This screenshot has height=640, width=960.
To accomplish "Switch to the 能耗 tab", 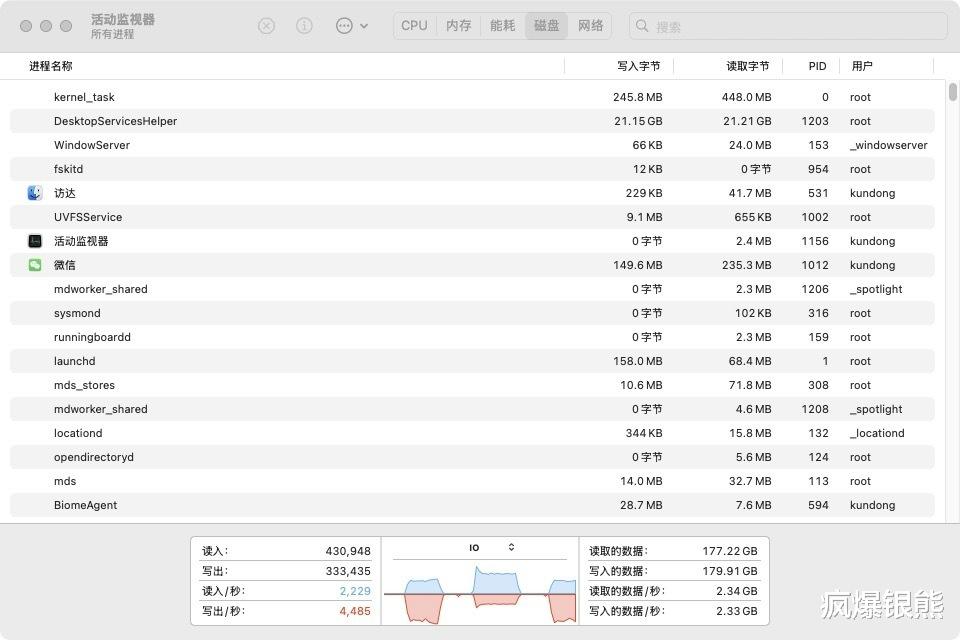I will click(x=503, y=26).
